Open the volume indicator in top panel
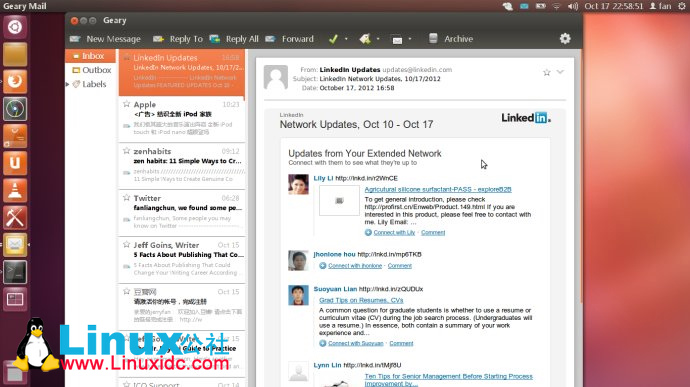 573,6
